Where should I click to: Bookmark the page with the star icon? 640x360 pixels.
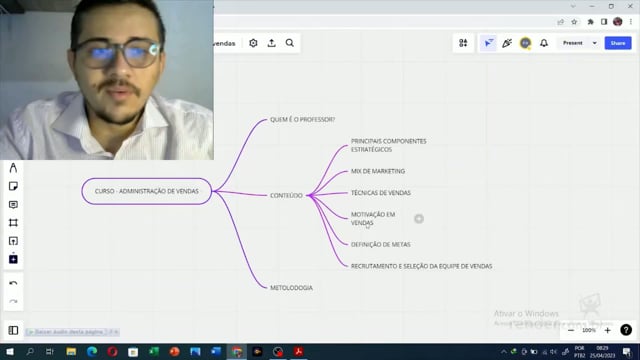[x=574, y=22]
